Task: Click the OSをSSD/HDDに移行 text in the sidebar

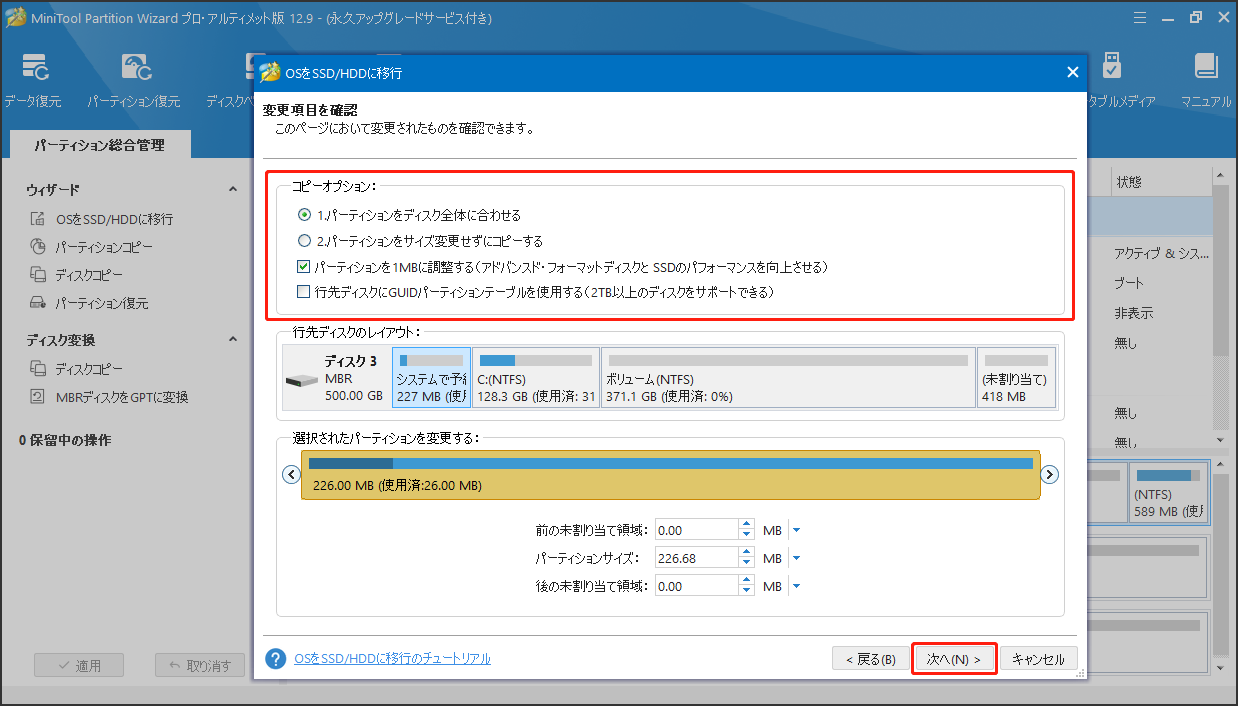Action: coord(114,219)
